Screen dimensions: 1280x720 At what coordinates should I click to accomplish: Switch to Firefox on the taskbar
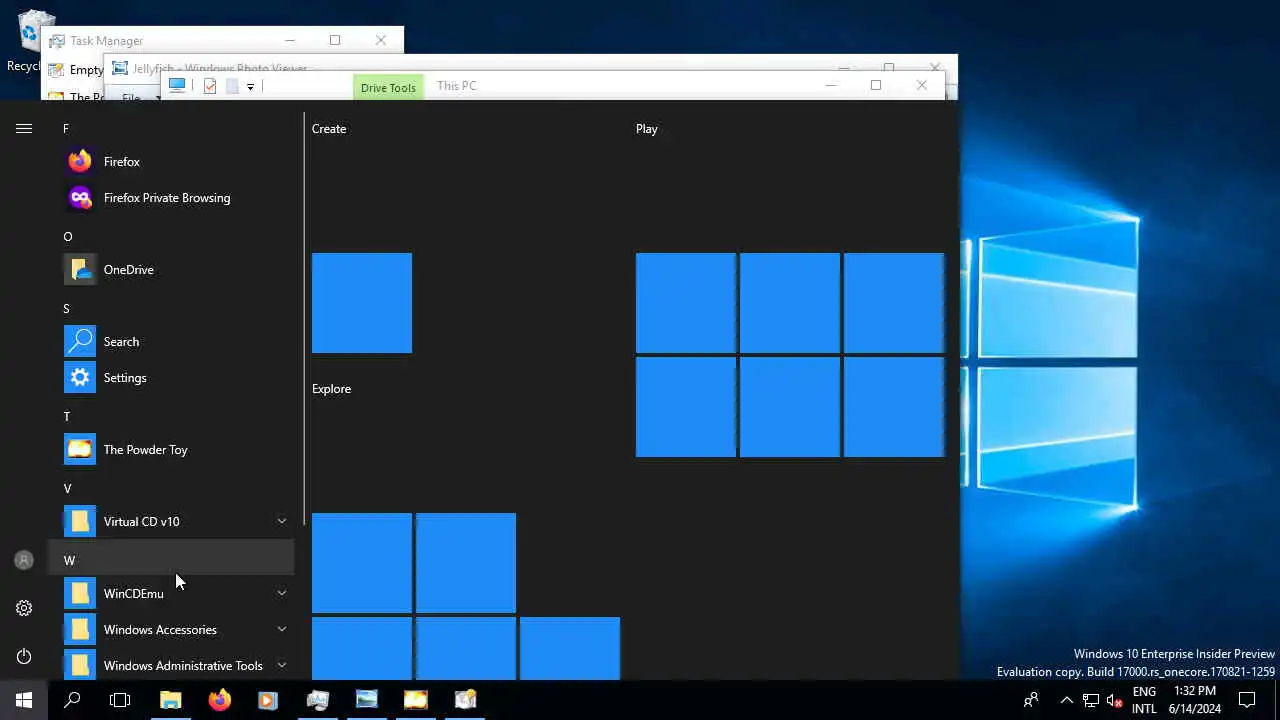(x=219, y=700)
